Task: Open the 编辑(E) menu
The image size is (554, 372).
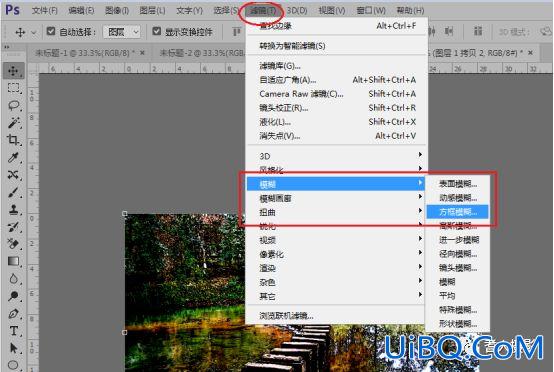Action: 81,11
